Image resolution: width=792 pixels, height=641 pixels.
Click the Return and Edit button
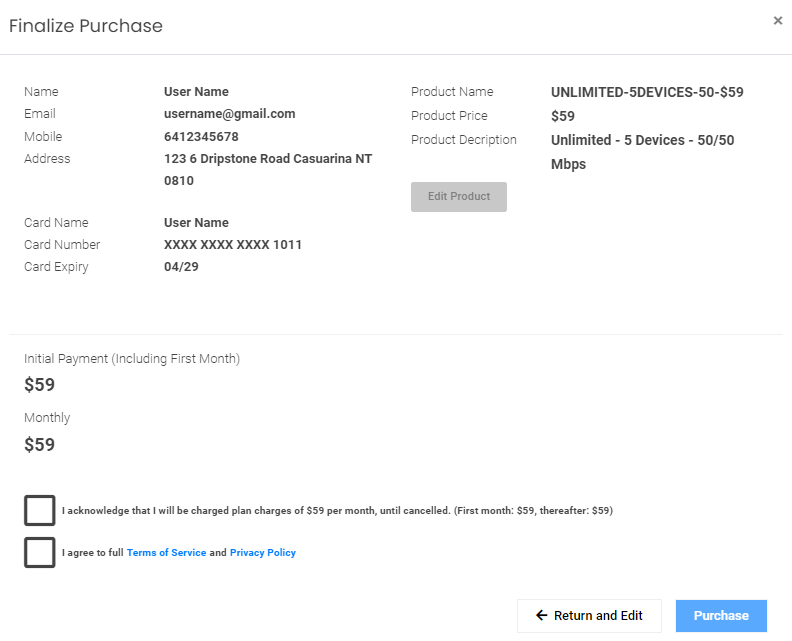[589, 616]
